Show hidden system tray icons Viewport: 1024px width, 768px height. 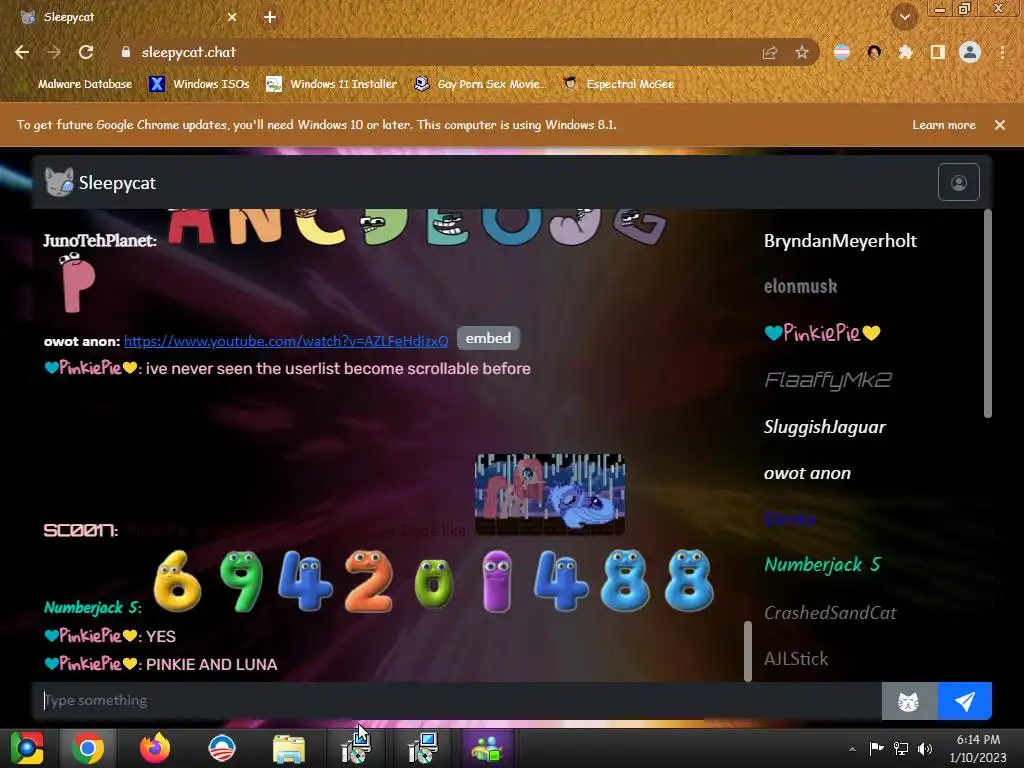852,749
